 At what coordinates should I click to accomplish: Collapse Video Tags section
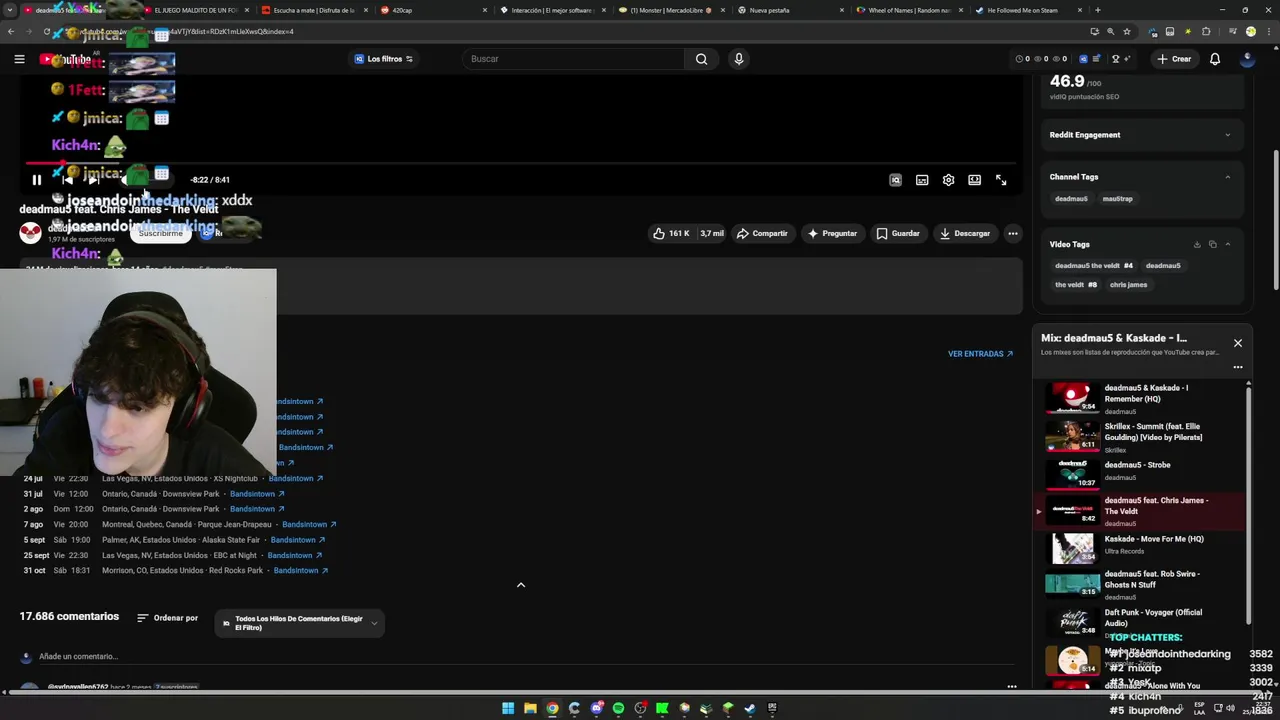(x=1227, y=244)
